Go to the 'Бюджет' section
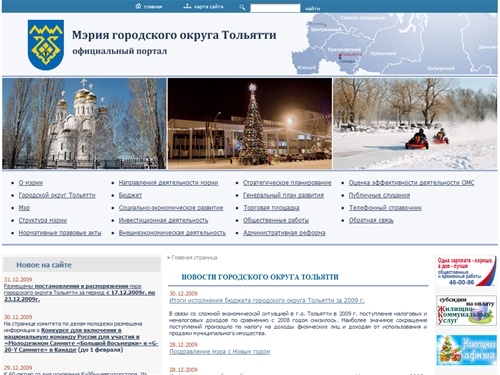 [130, 195]
